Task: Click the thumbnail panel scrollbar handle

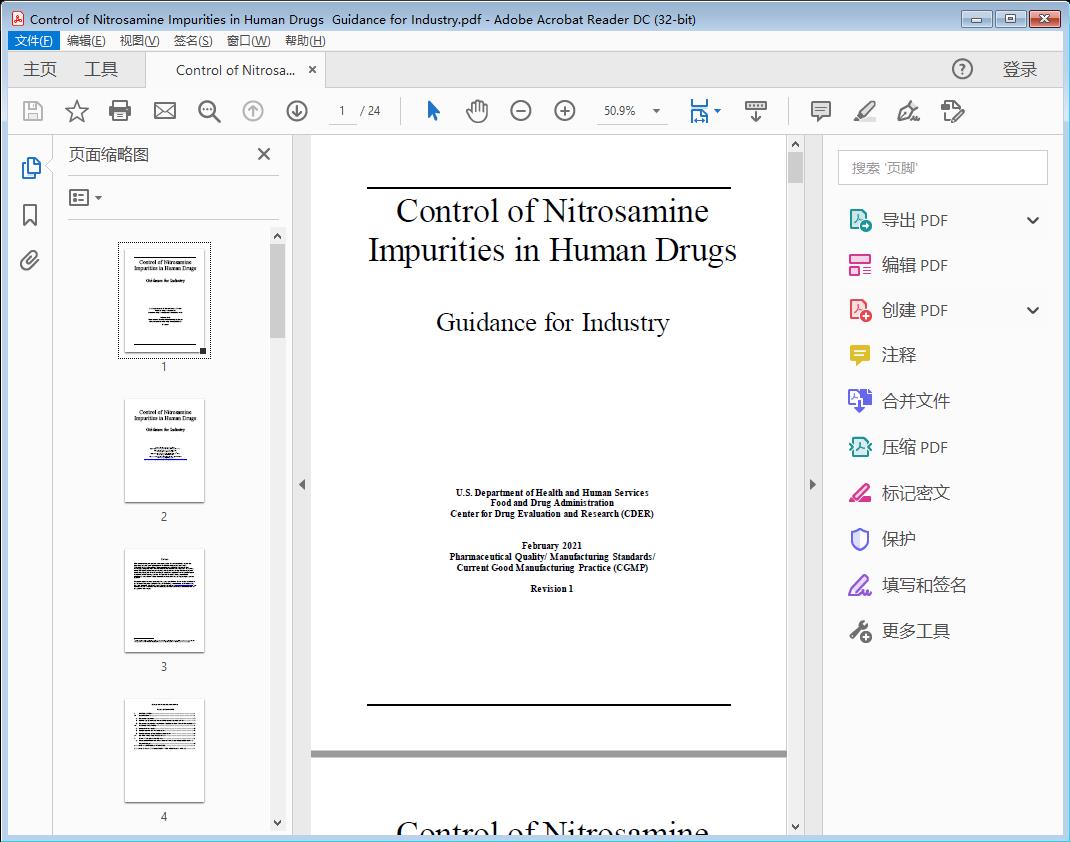Action: tap(277, 291)
